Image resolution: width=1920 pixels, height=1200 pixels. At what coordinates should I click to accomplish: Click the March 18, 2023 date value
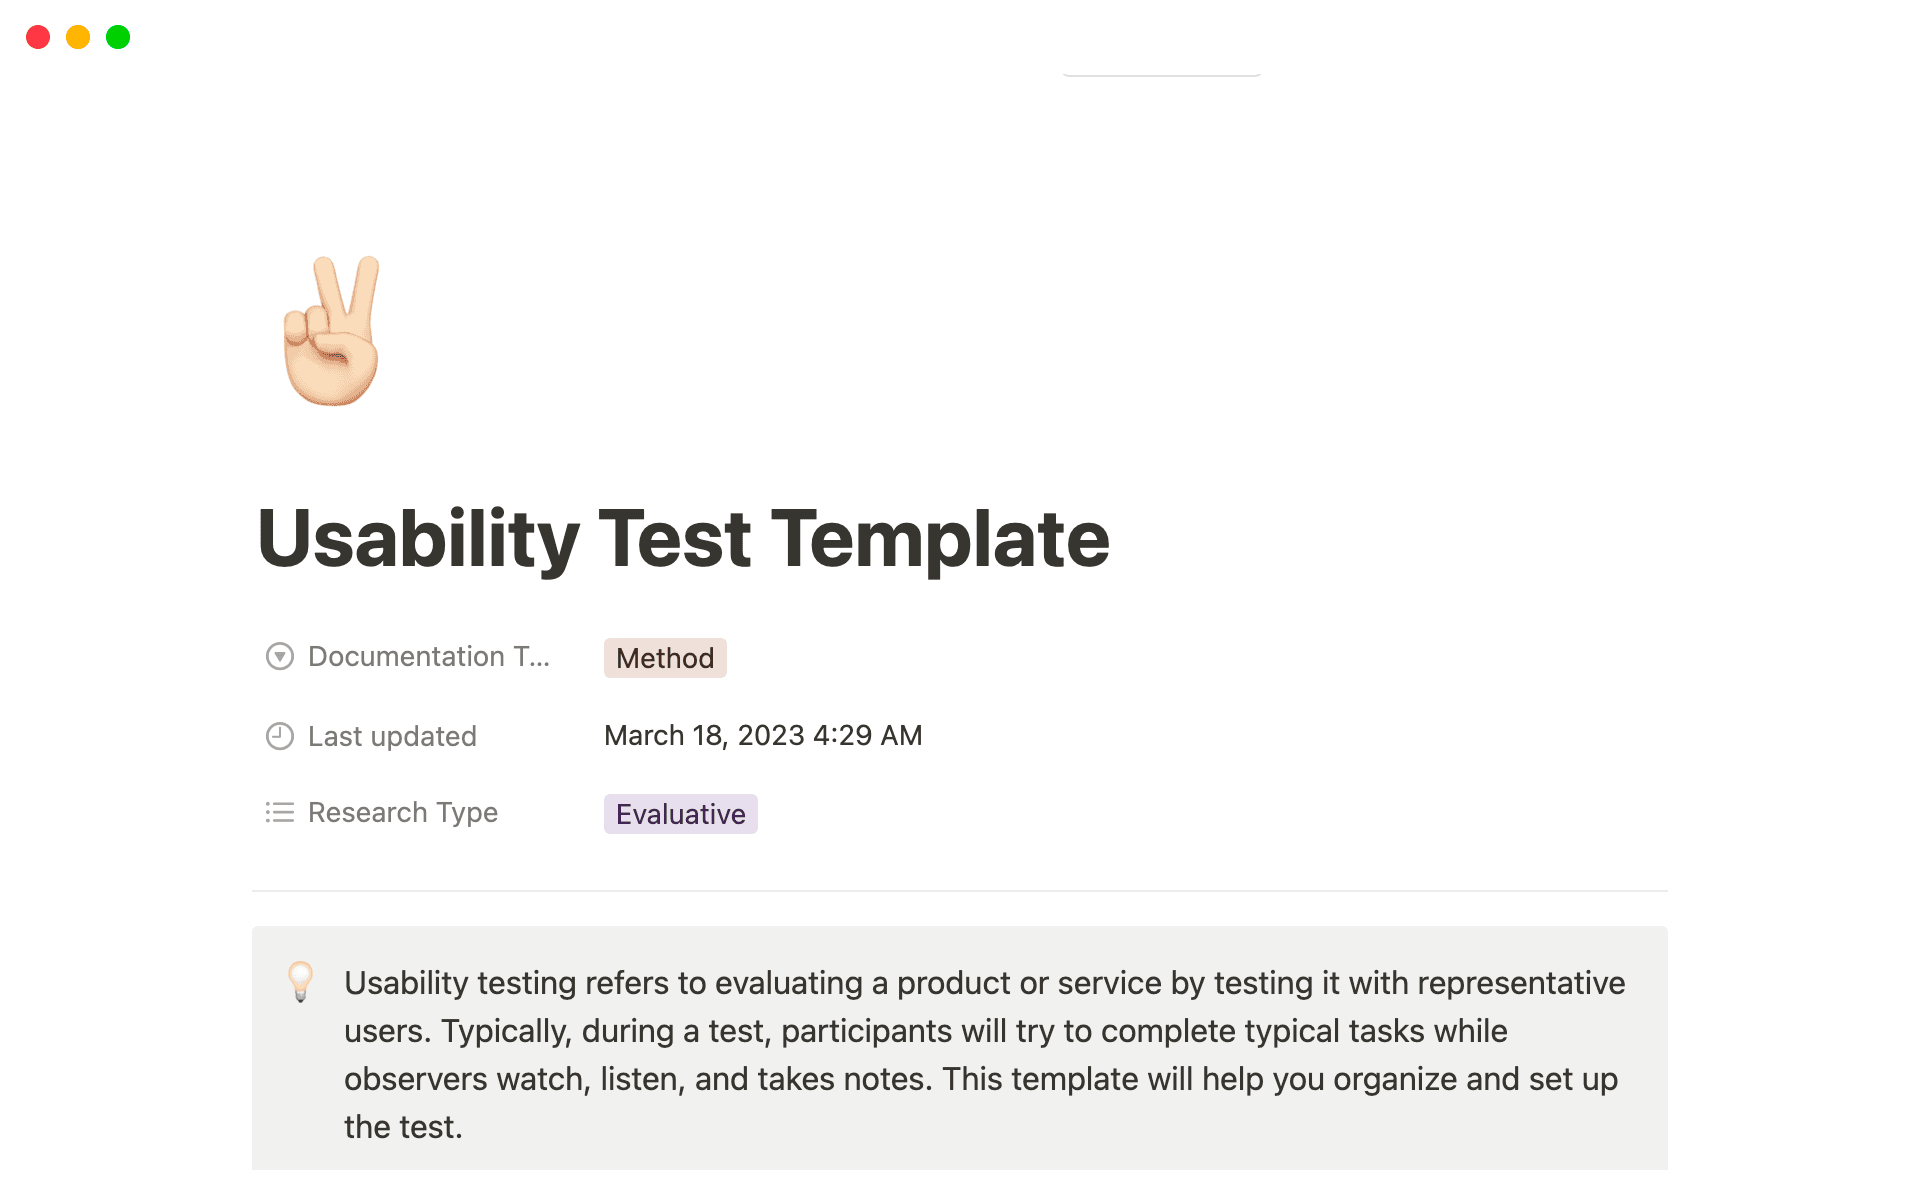click(x=763, y=735)
